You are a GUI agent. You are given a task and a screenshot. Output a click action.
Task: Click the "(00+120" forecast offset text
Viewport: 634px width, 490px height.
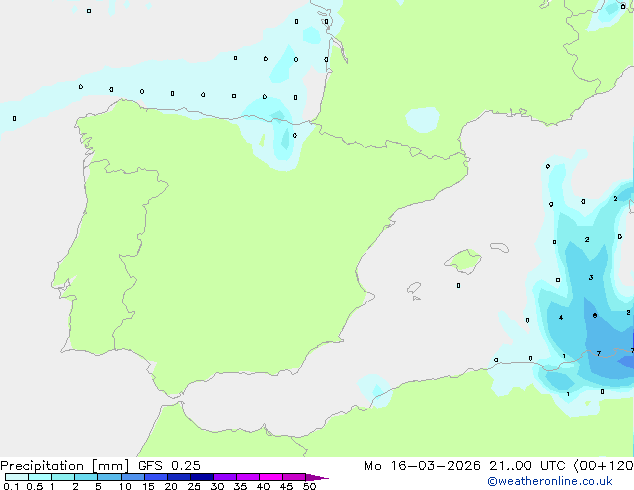point(603,466)
